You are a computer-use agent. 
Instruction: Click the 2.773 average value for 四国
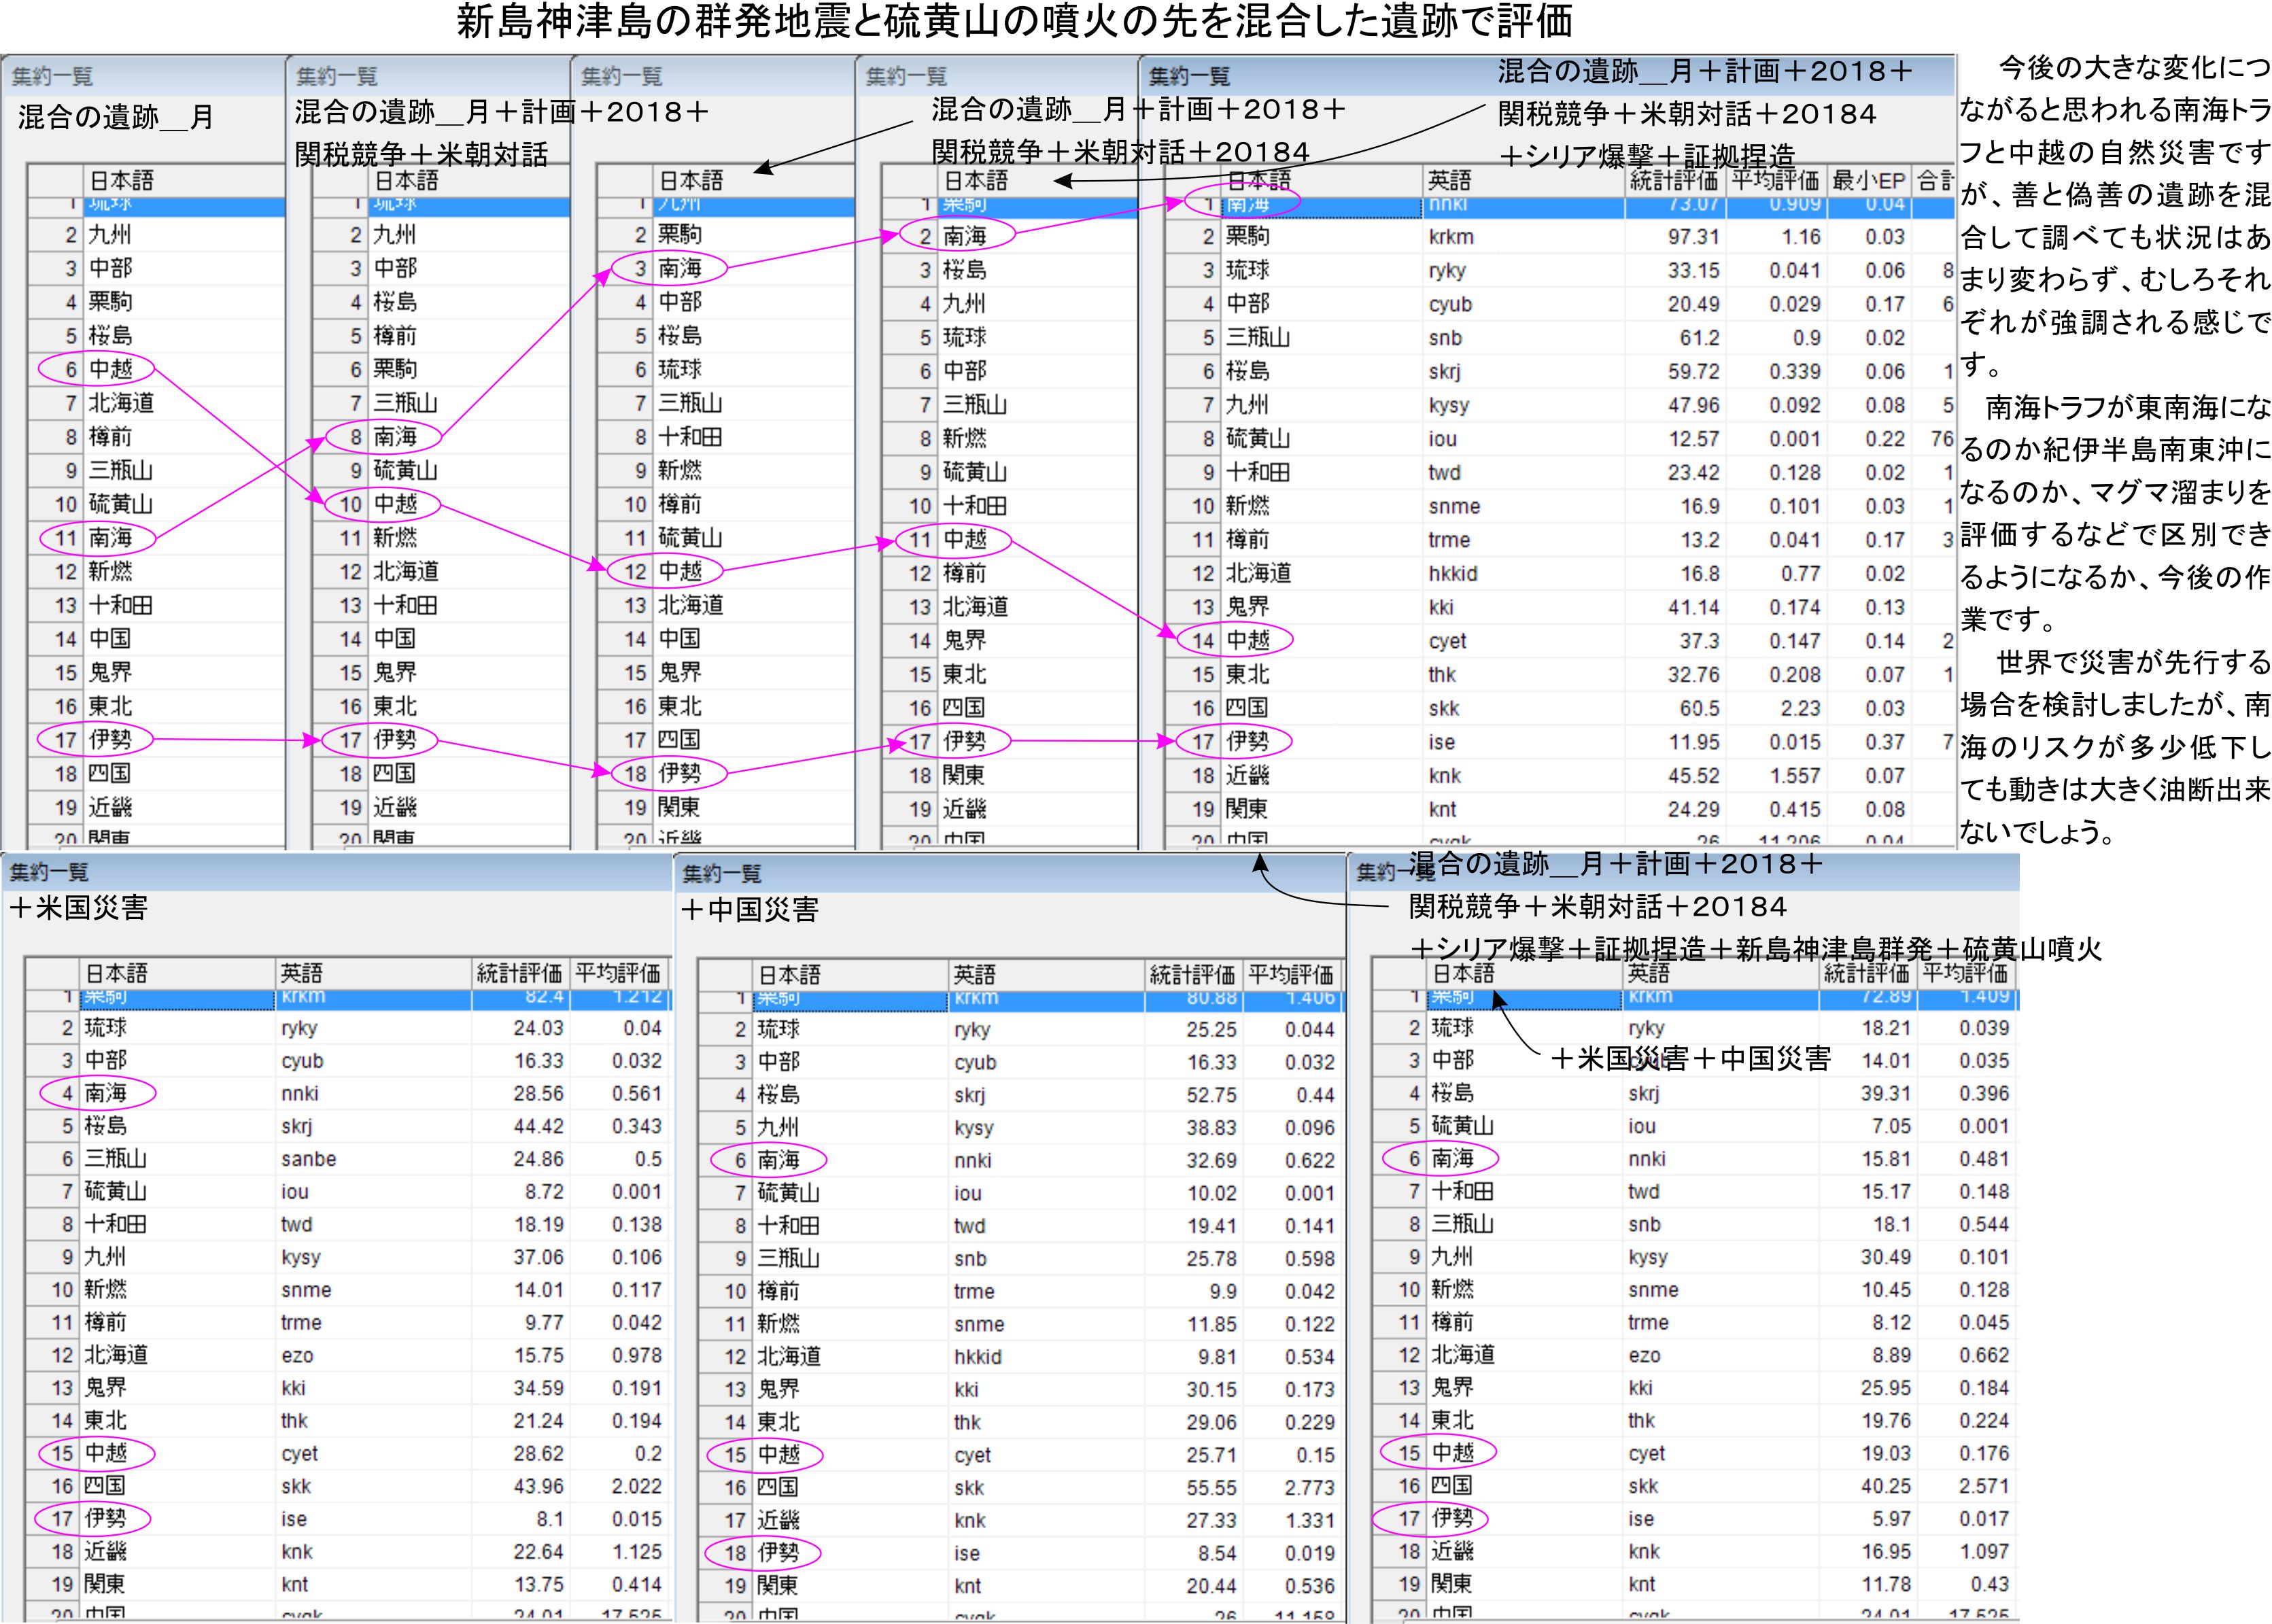tap(1310, 1488)
